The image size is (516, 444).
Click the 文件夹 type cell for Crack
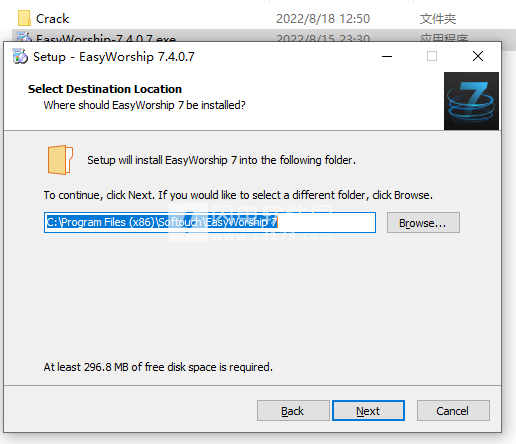[438, 19]
